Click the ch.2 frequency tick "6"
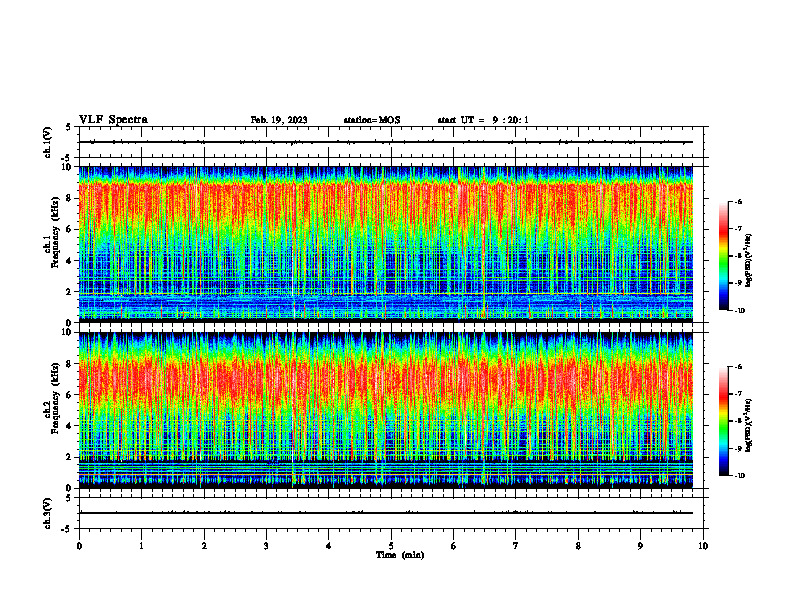The width and height of the screenshot is (792, 612). coord(70,394)
